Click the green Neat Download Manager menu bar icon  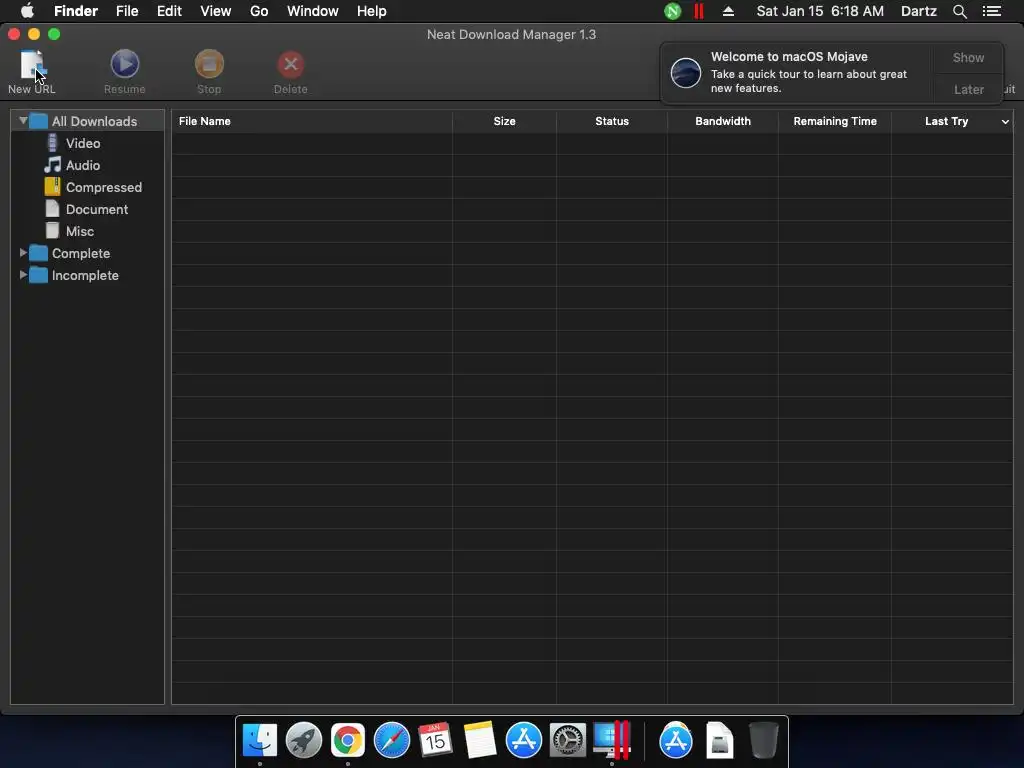(672, 11)
